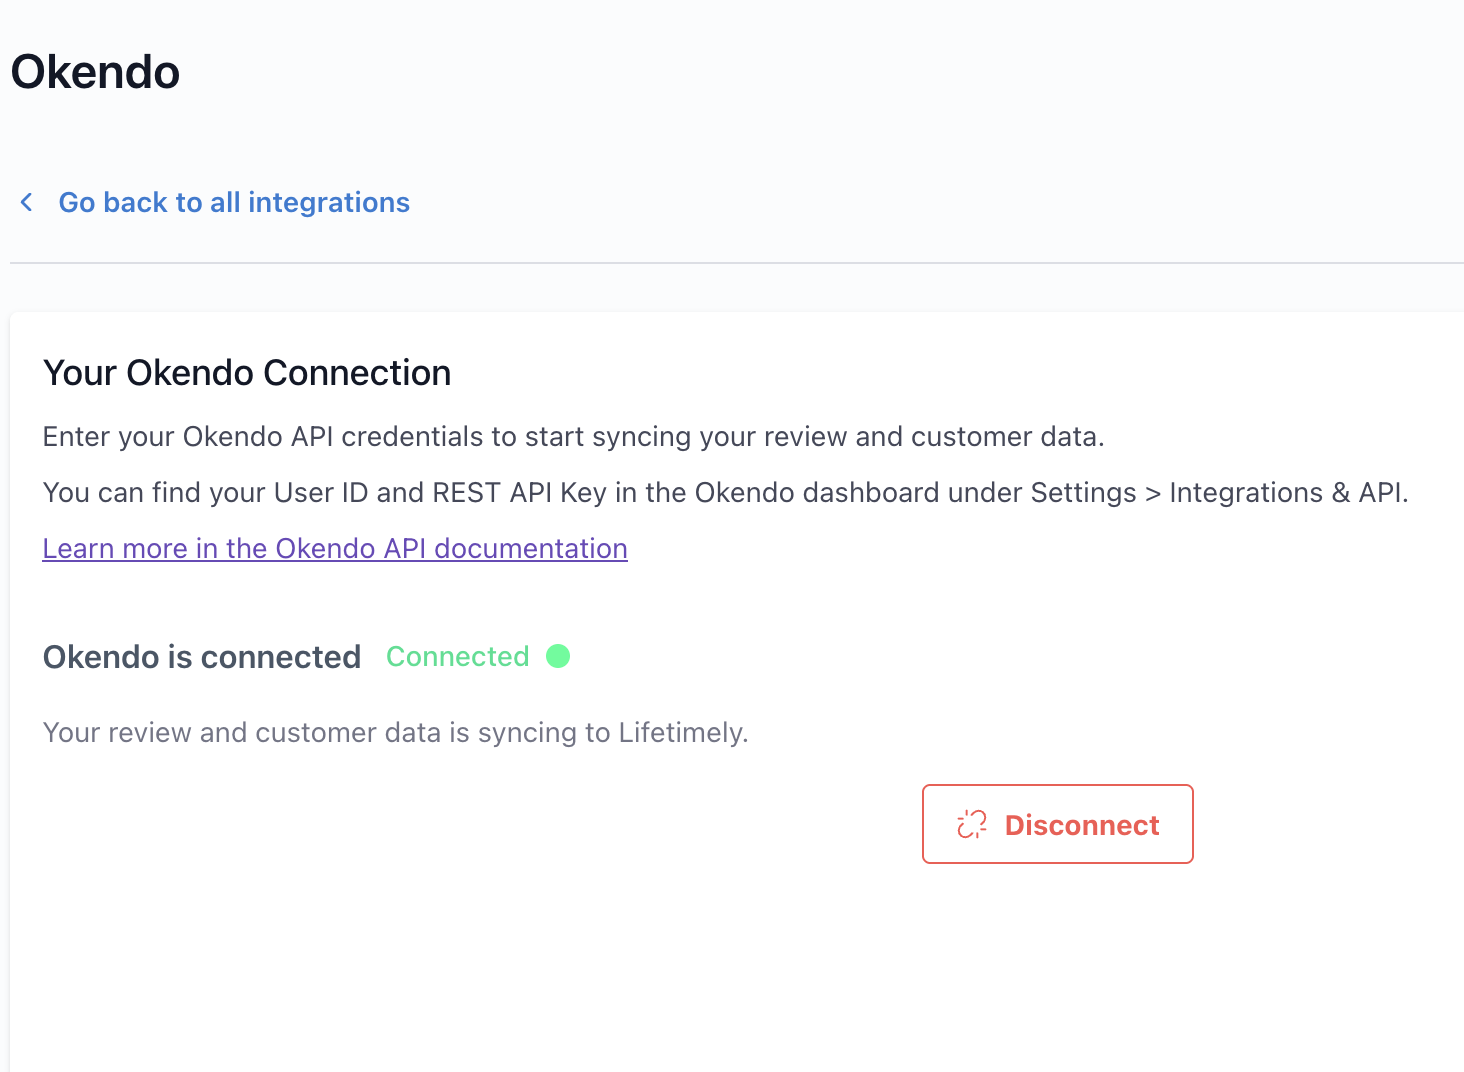
Task: Click the horizontal divider below the back link
Action: [737, 263]
